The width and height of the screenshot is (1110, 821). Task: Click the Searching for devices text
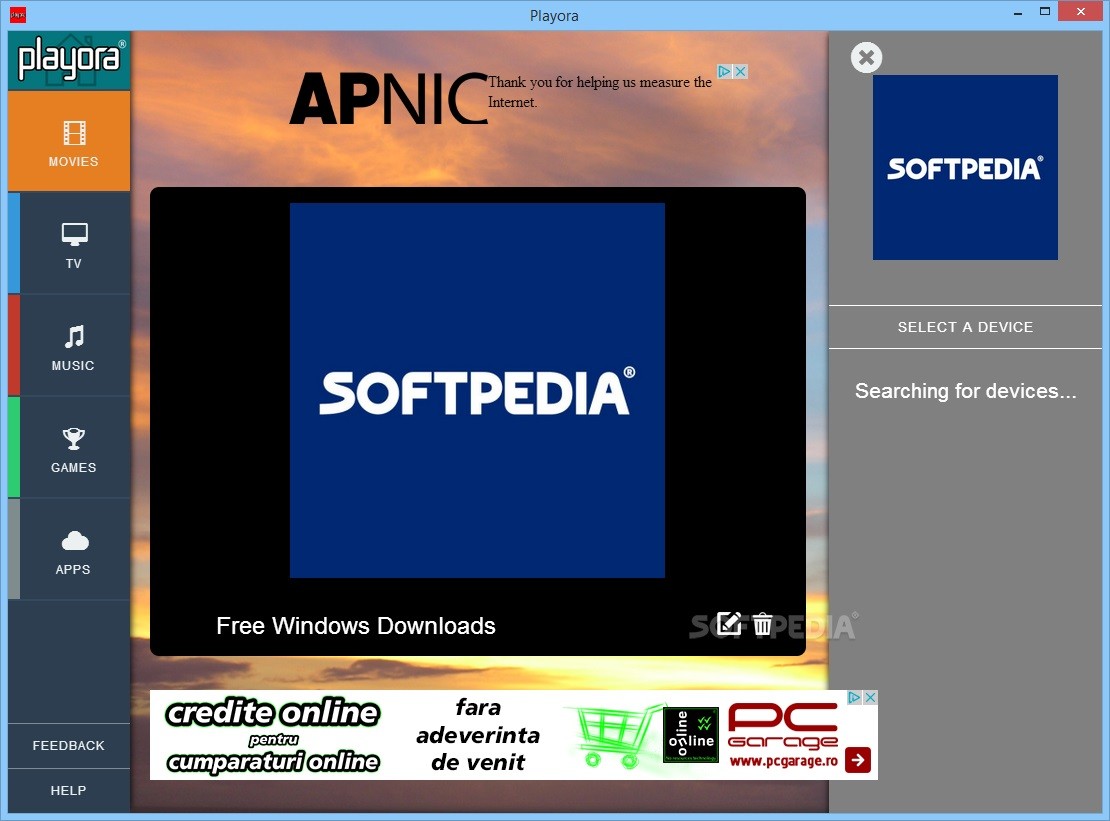pos(965,391)
